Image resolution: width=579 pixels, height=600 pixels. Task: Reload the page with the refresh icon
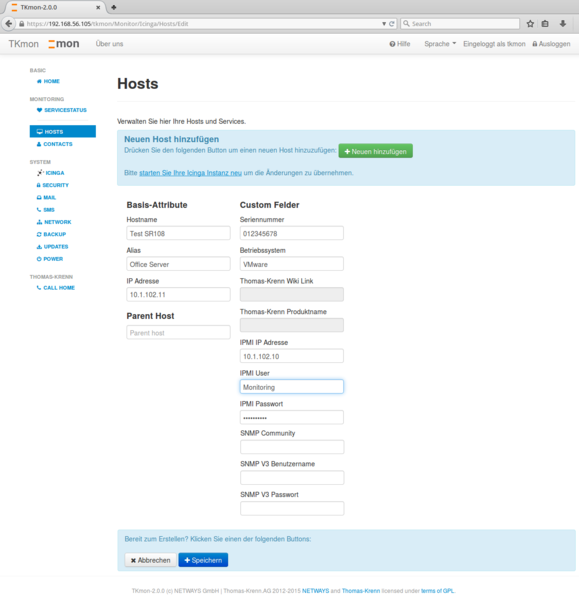[x=391, y=24]
